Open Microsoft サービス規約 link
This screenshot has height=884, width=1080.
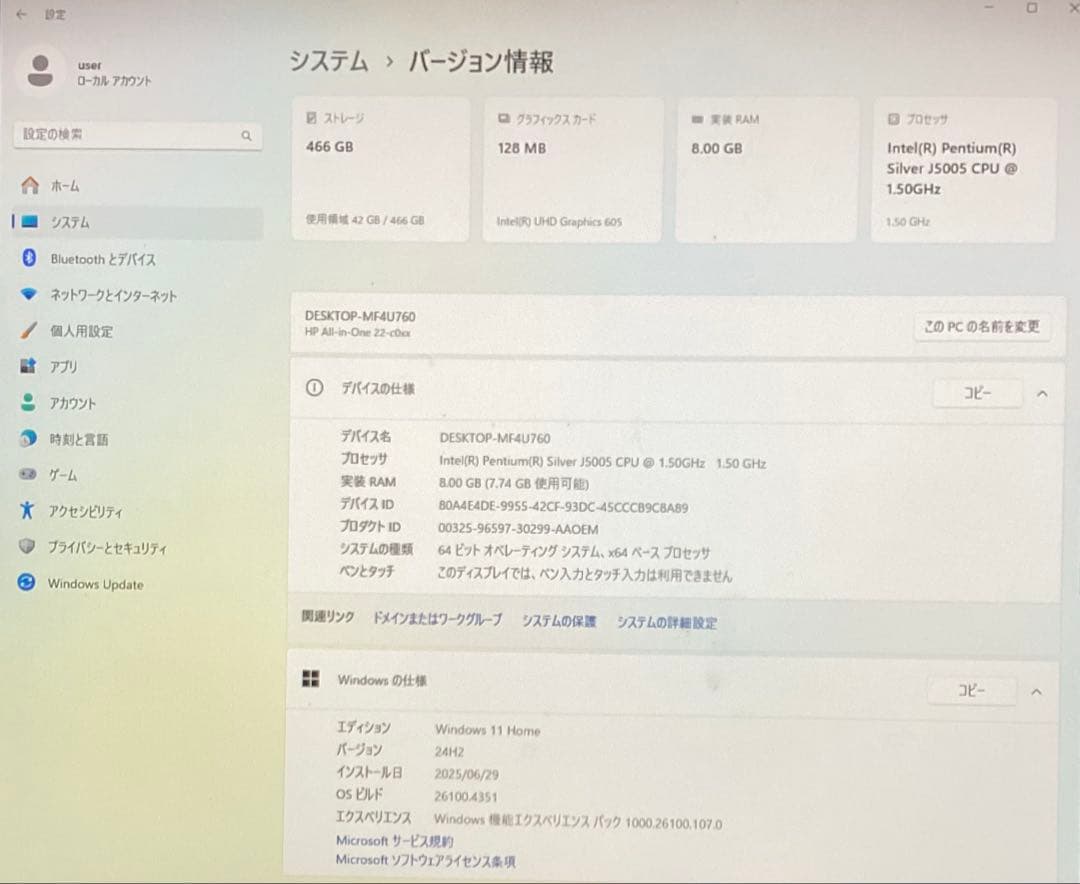pos(394,840)
